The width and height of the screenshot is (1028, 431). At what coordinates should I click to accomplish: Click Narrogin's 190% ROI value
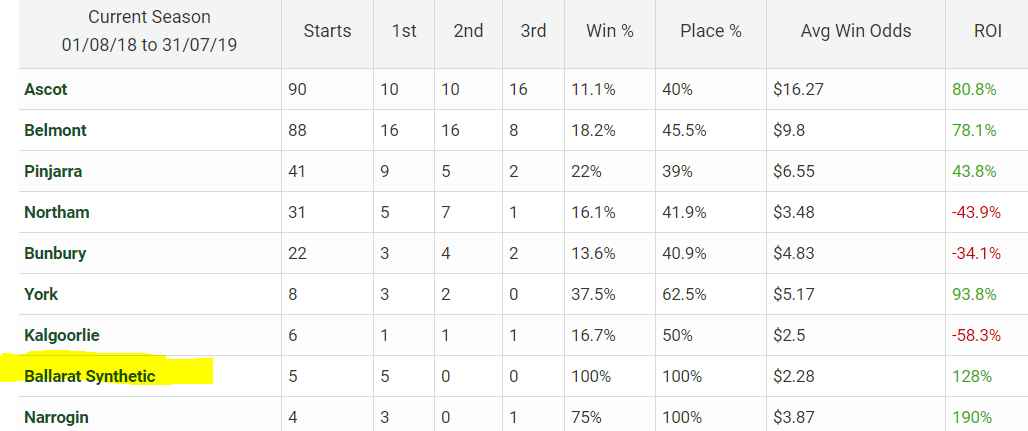[x=972, y=417]
